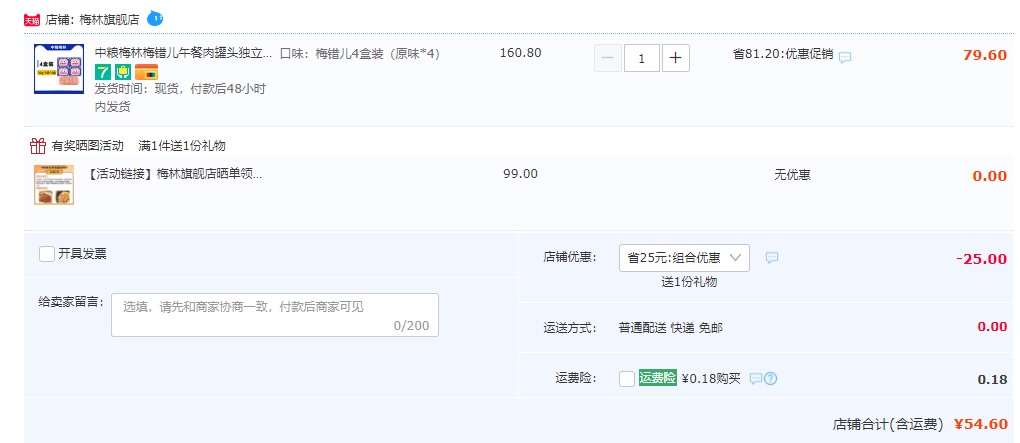The height and width of the screenshot is (443, 1020).
Task: Click the green shield guarantee badge
Action: click(x=123, y=72)
